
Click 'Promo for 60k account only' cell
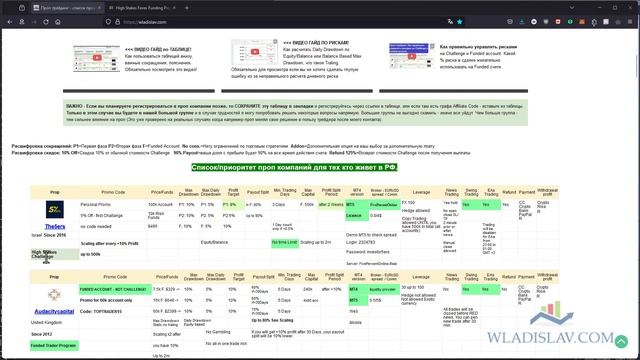click(x=106, y=300)
